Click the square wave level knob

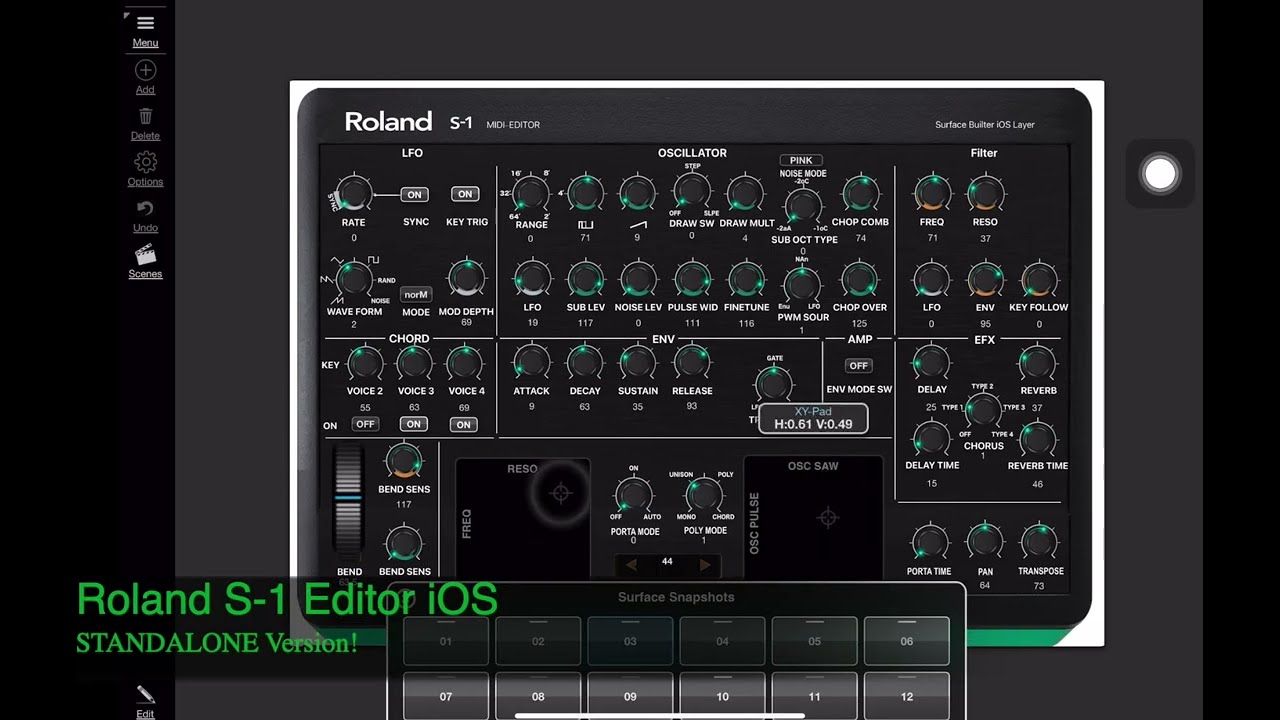585,193
